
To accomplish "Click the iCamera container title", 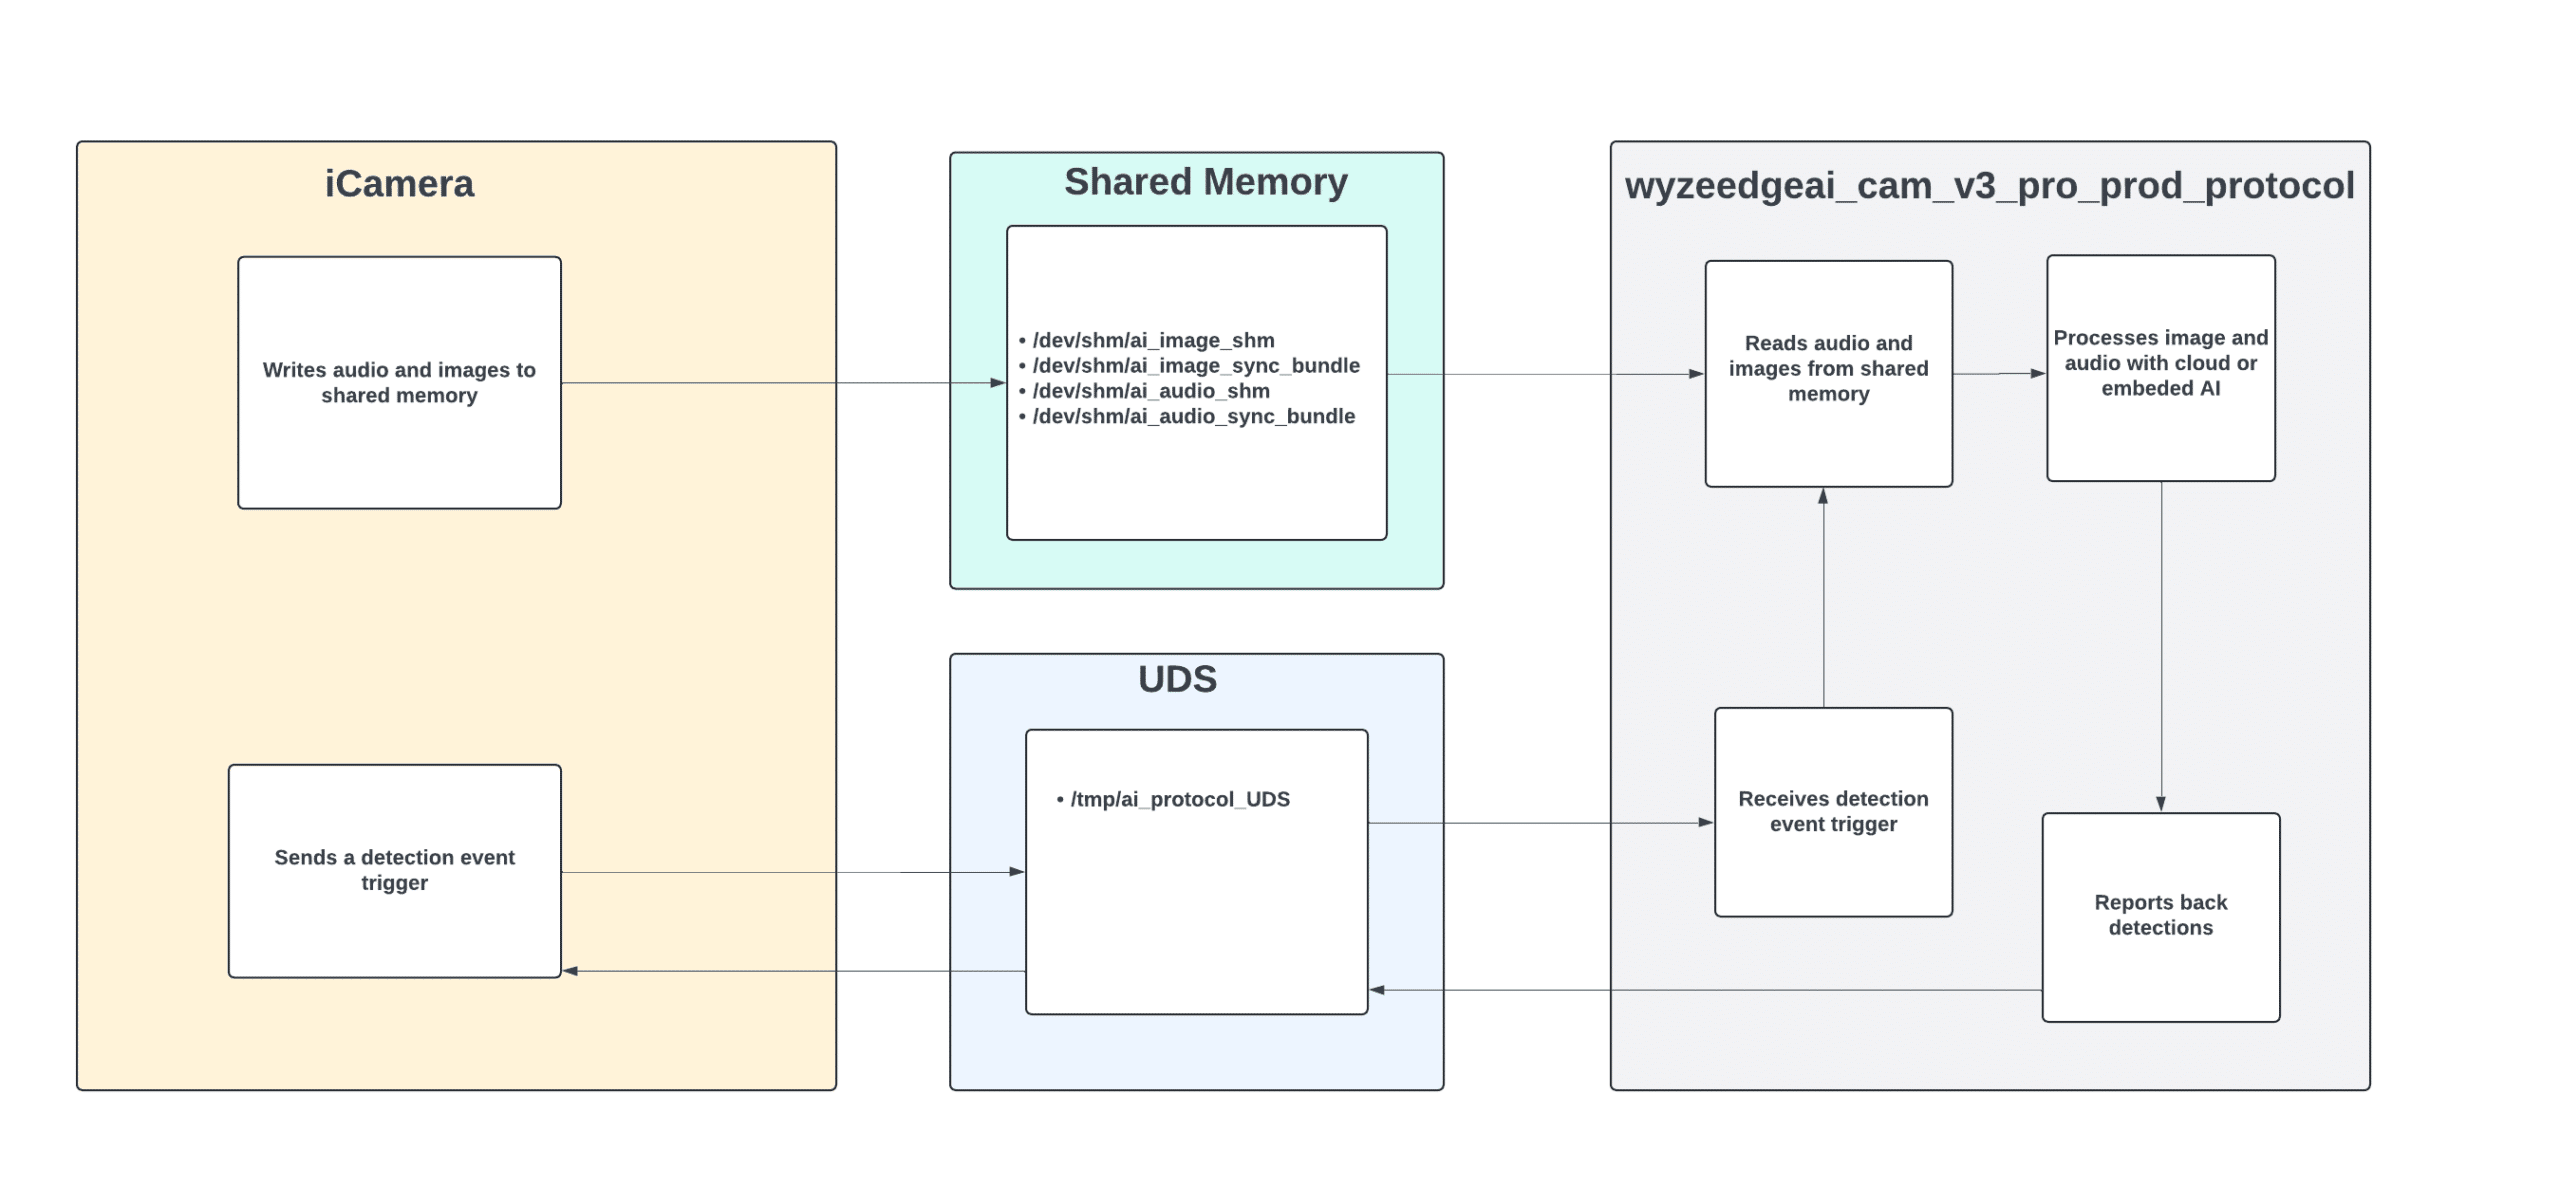I will coord(399,184).
